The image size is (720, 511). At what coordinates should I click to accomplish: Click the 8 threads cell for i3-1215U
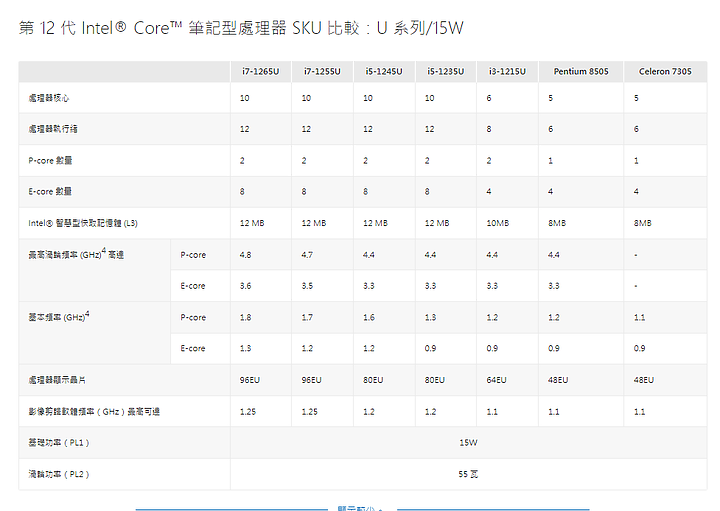point(489,129)
